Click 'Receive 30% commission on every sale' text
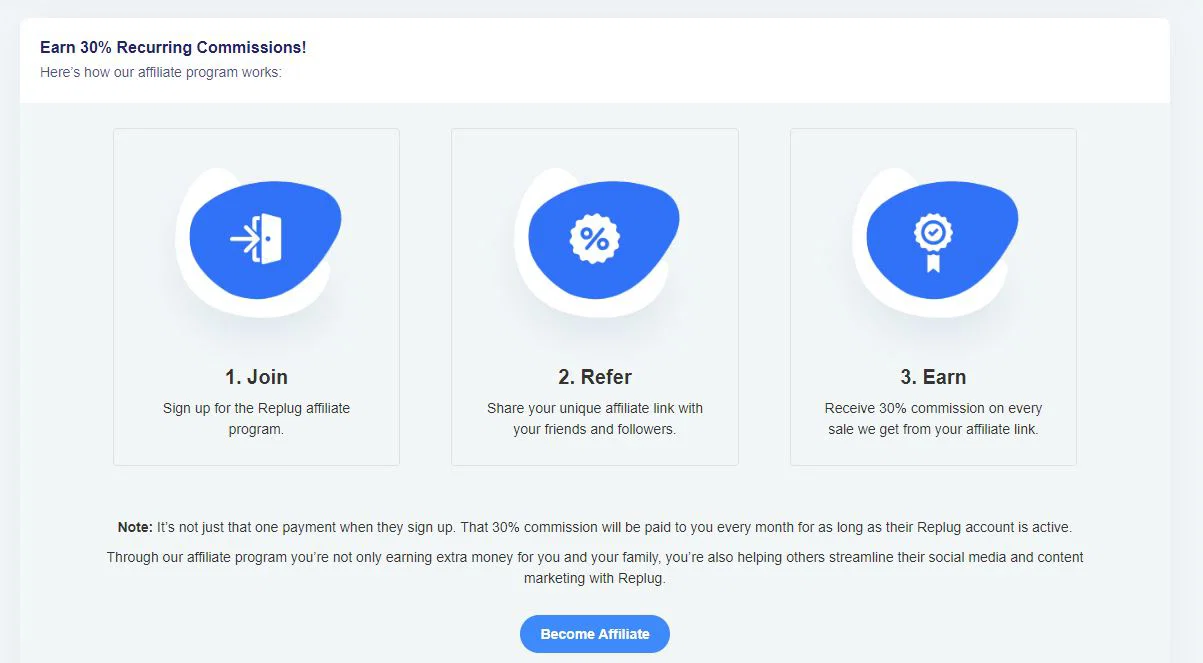Image resolution: width=1203 pixels, height=663 pixels. point(933,419)
